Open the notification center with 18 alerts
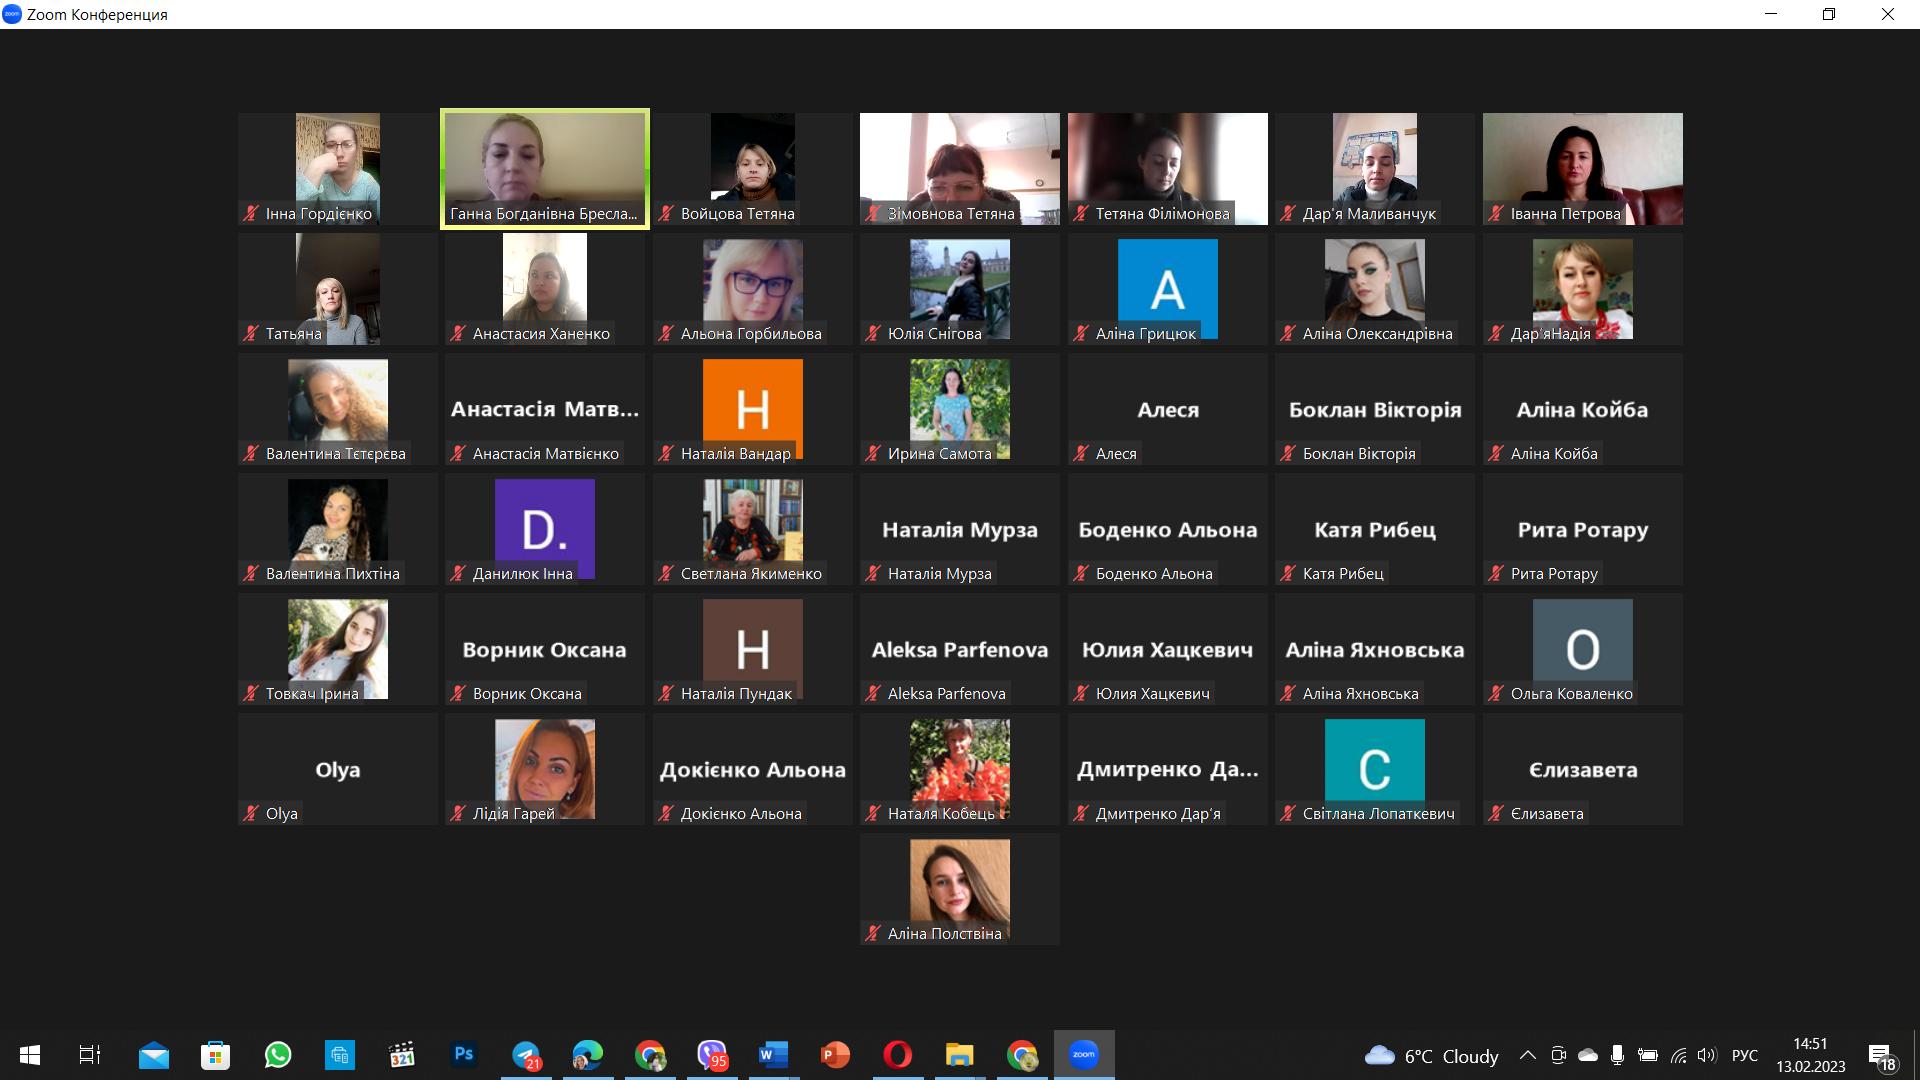The height and width of the screenshot is (1080, 1920). point(1881,1056)
